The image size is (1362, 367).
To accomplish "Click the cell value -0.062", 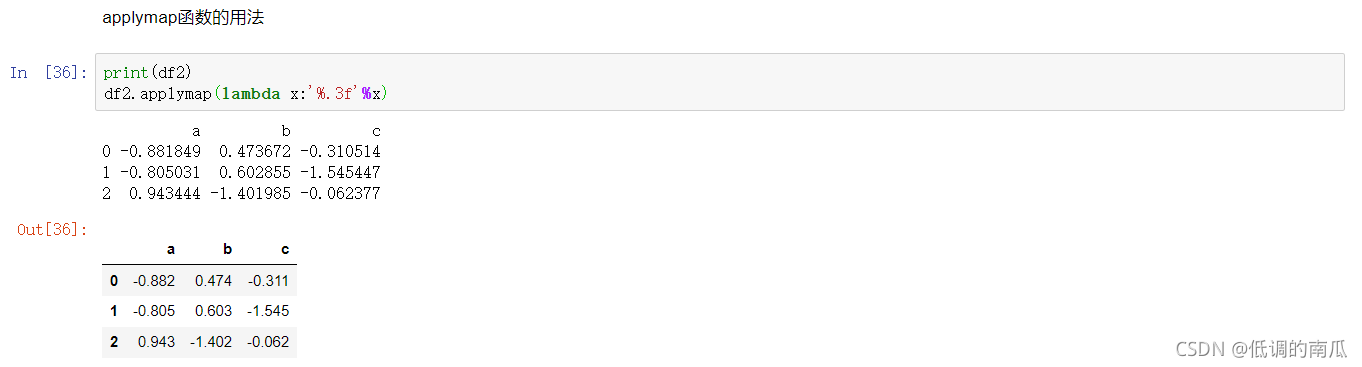I will coord(268,342).
